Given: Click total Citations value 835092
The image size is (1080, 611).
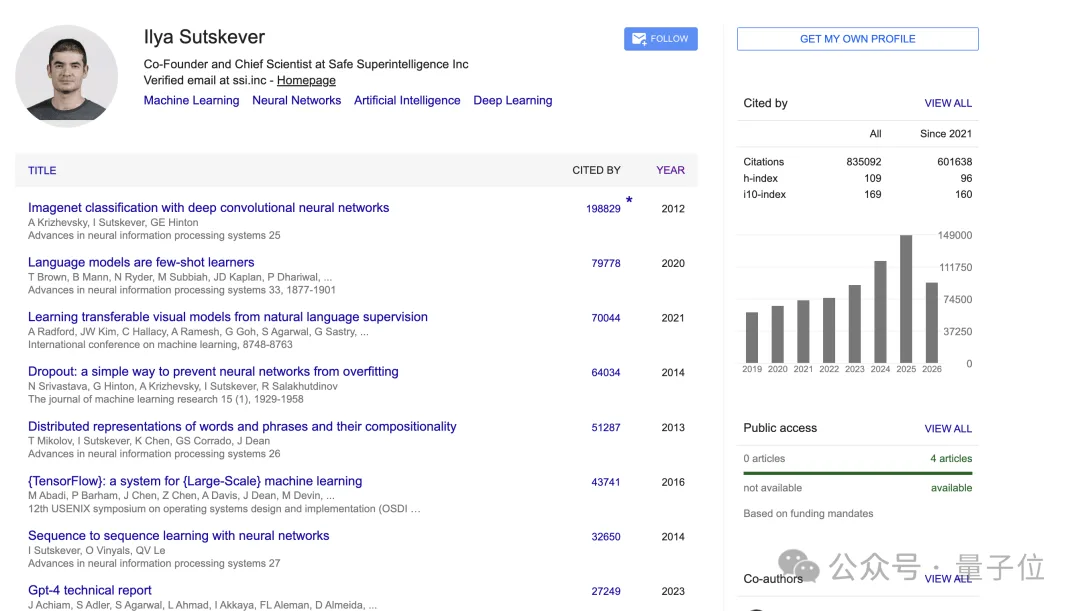Looking at the screenshot, I should 864,162.
